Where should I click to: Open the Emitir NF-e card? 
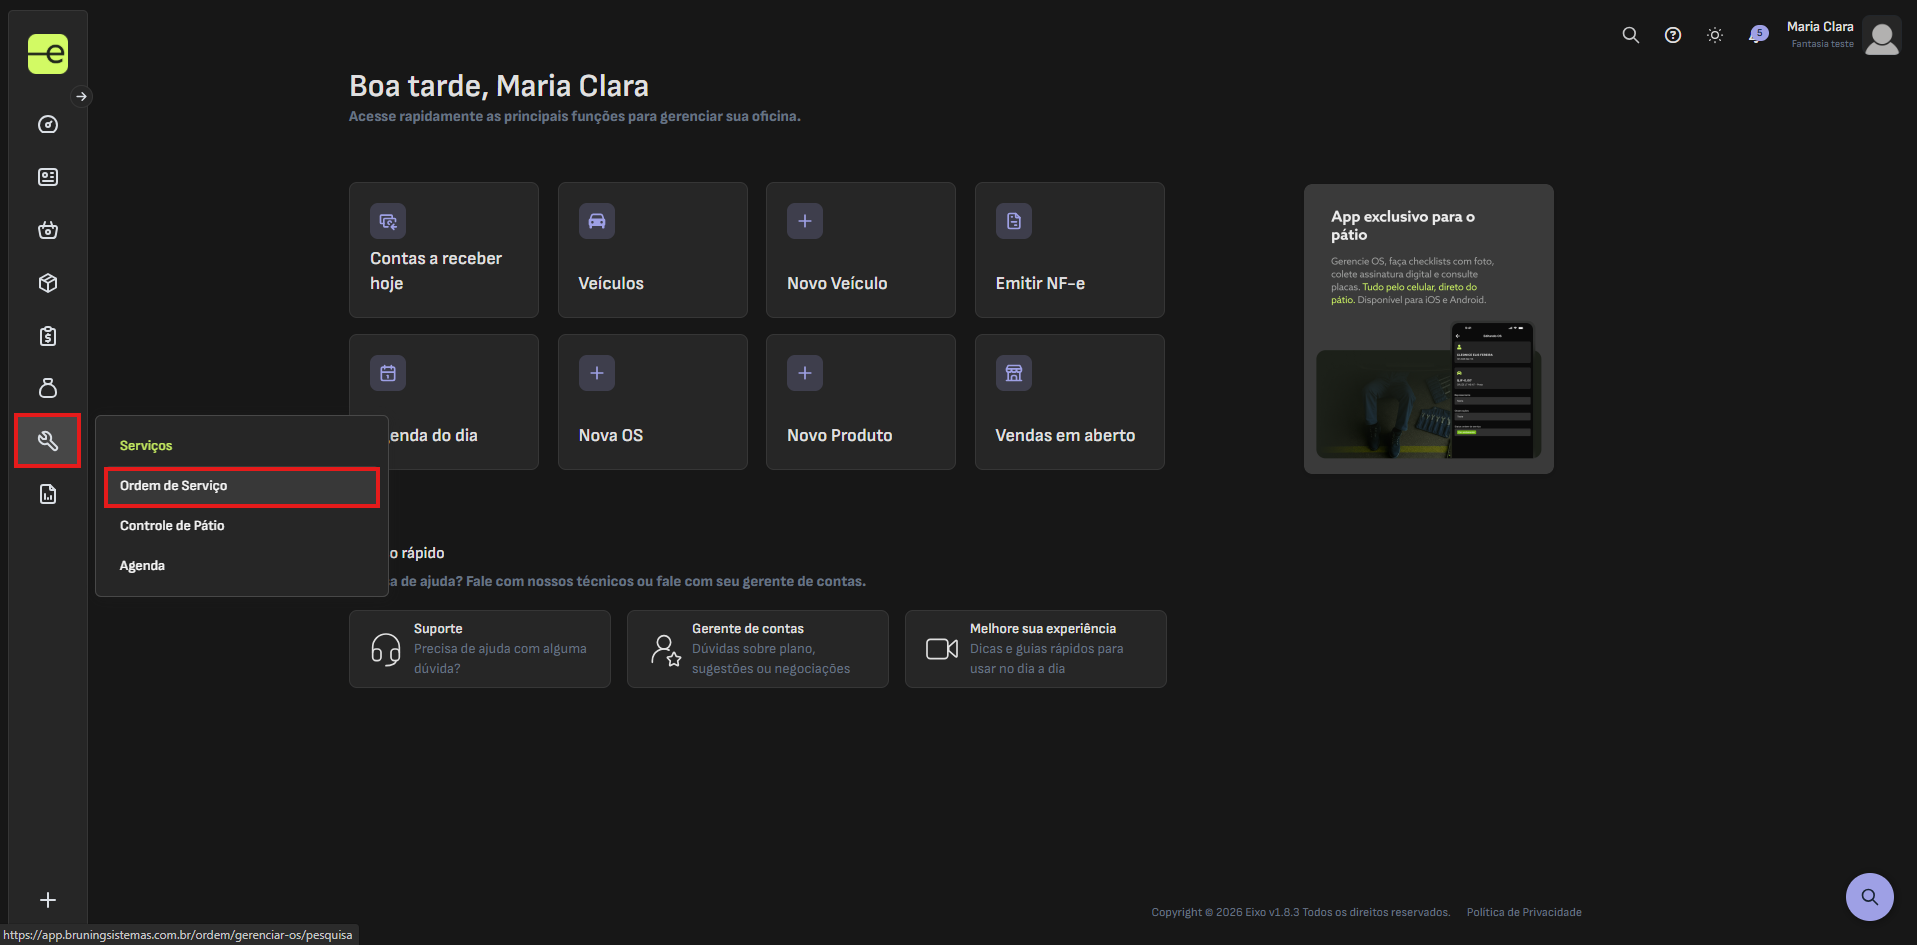point(1070,250)
